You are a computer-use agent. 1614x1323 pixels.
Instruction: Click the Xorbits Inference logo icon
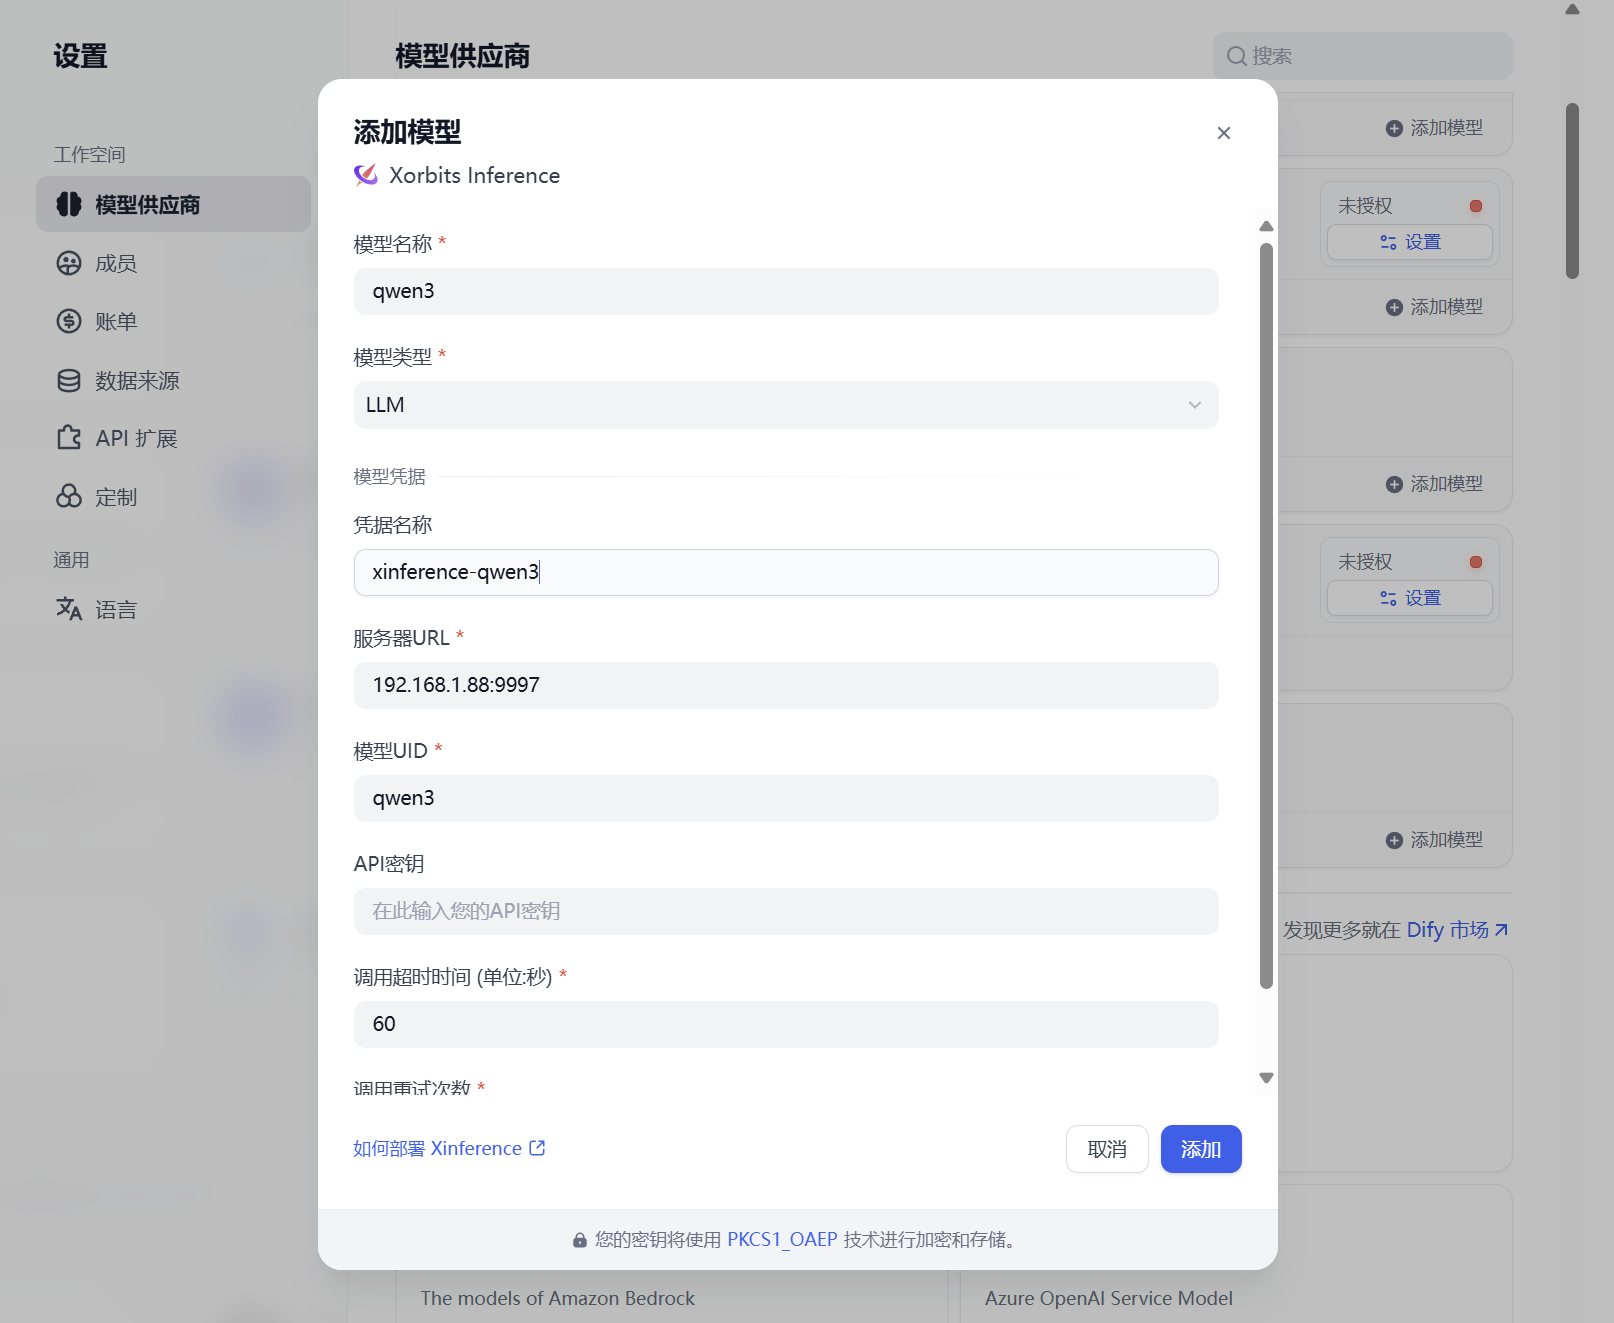point(366,175)
